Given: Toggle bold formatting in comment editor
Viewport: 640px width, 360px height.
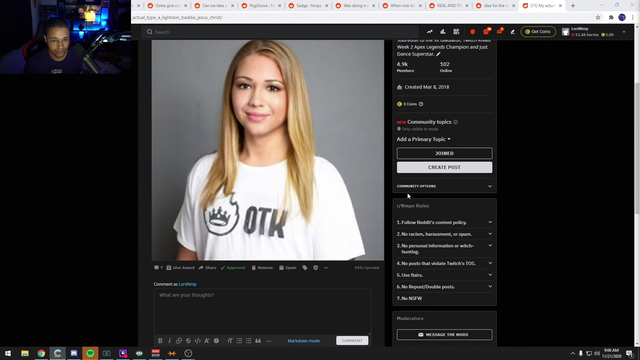Looking at the screenshot, I should (x=160, y=340).
